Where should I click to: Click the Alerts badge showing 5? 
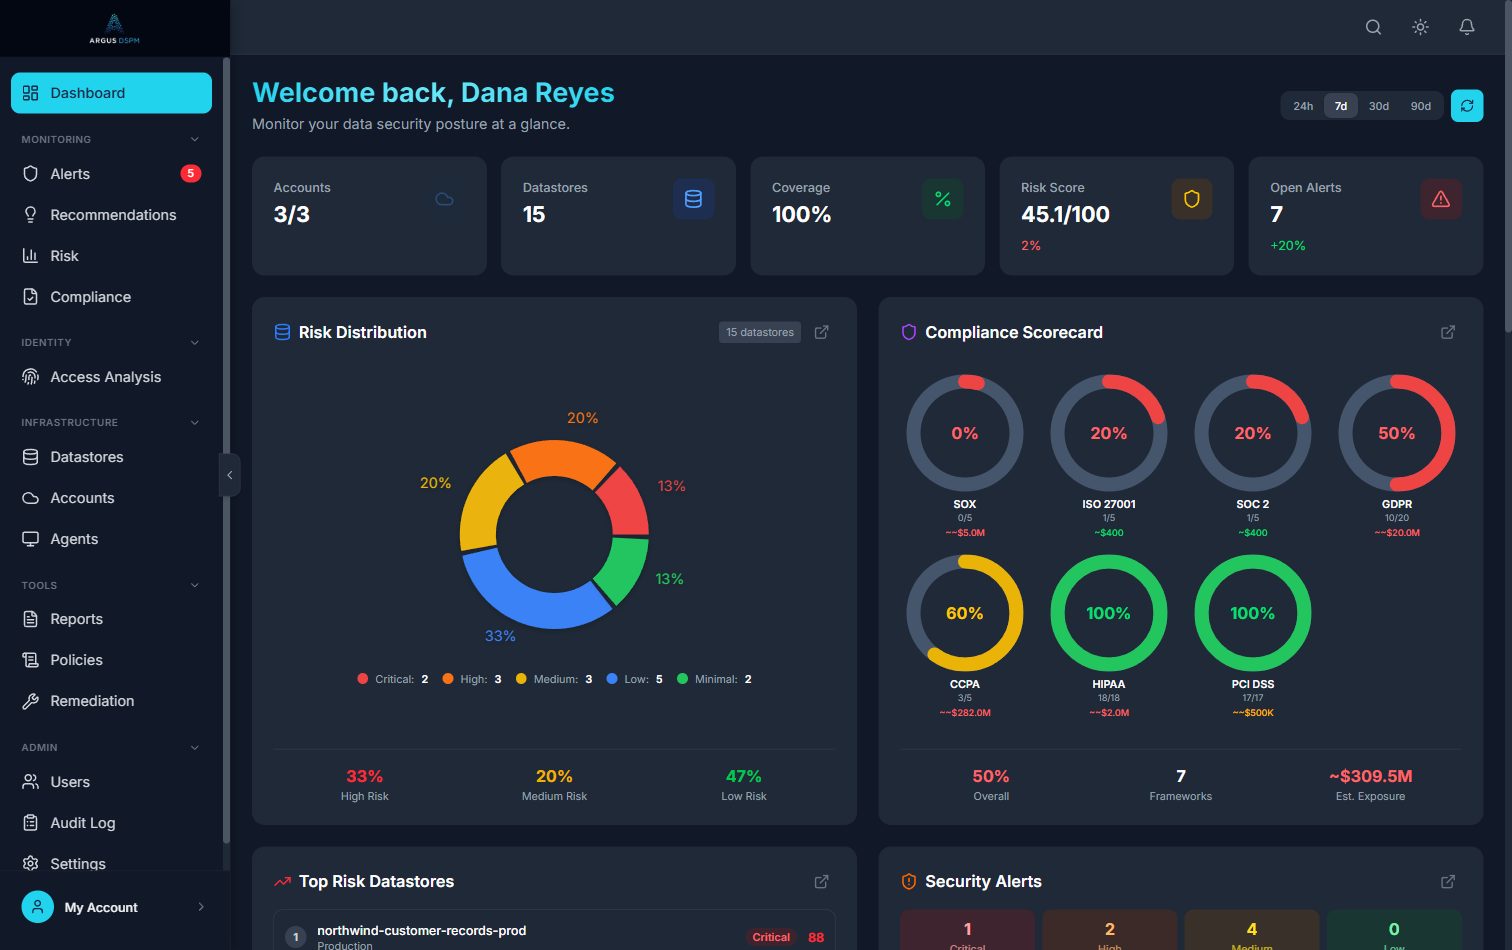[190, 173]
